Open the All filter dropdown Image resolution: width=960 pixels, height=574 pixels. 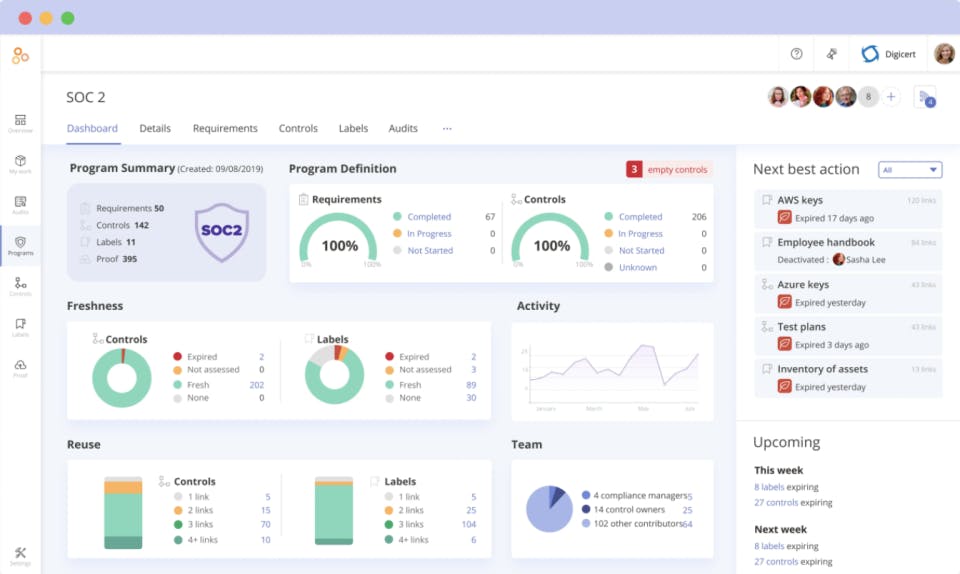(x=910, y=170)
